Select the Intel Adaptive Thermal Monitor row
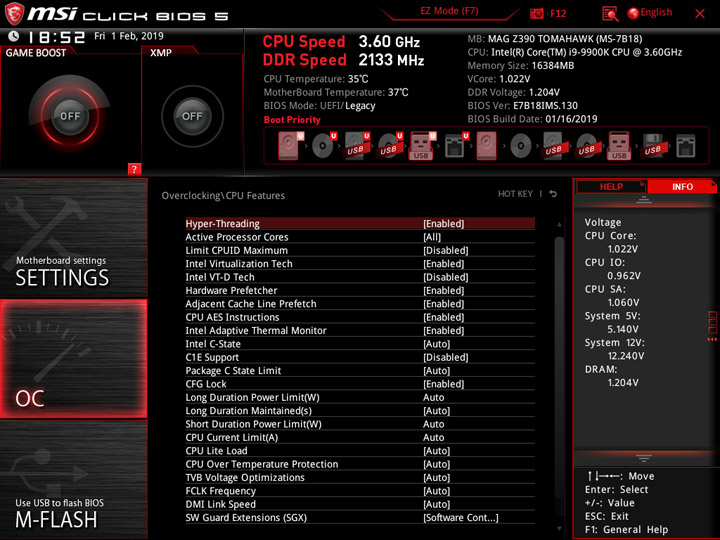This screenshot has height=540, width=720. pyautogui.click(x=360, y=331)
